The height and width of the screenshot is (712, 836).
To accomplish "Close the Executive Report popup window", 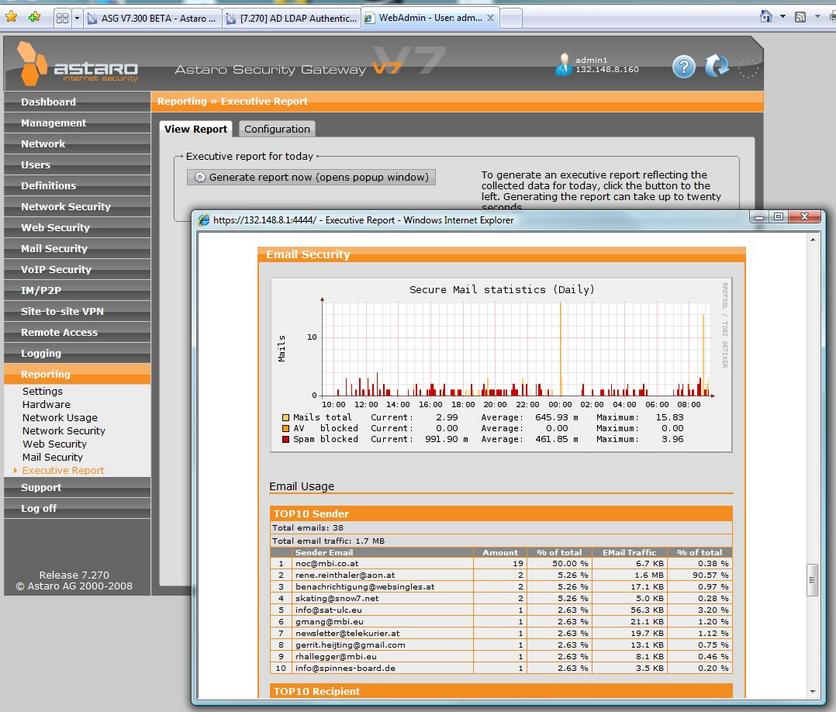I will 805,217.
